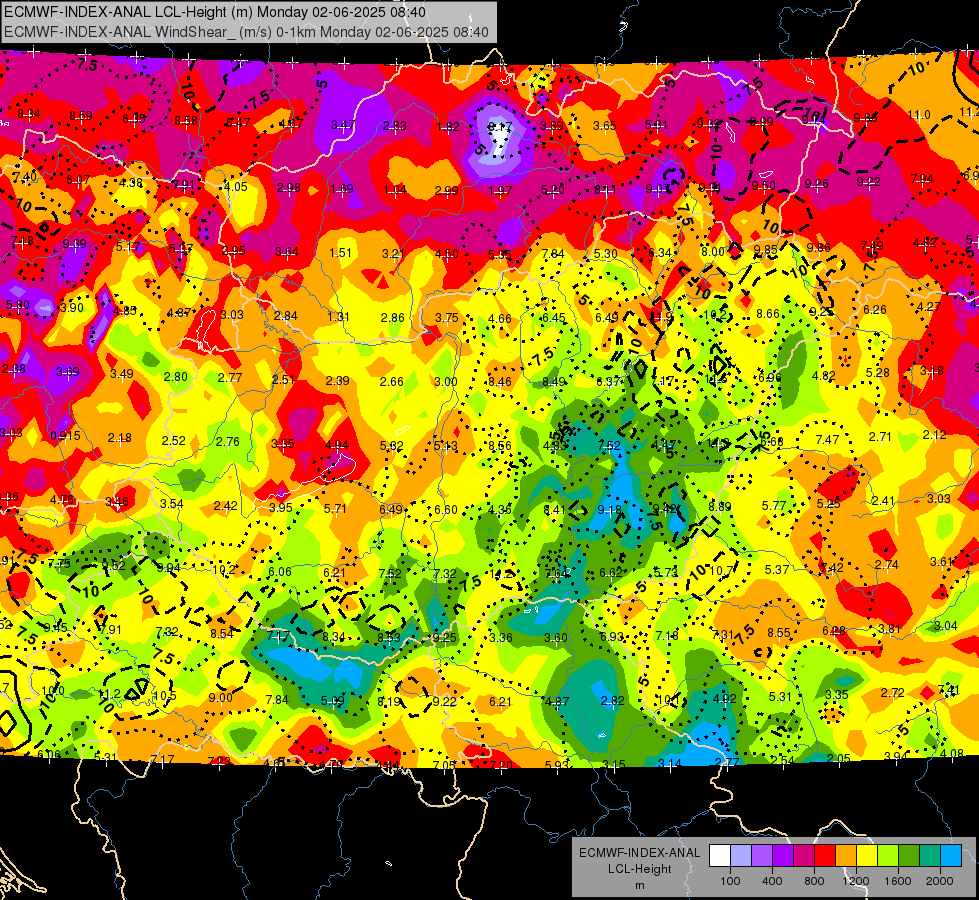Click the map value '5.28'
The height and width of the screenshot is (900, 979).
click(878, 373)
